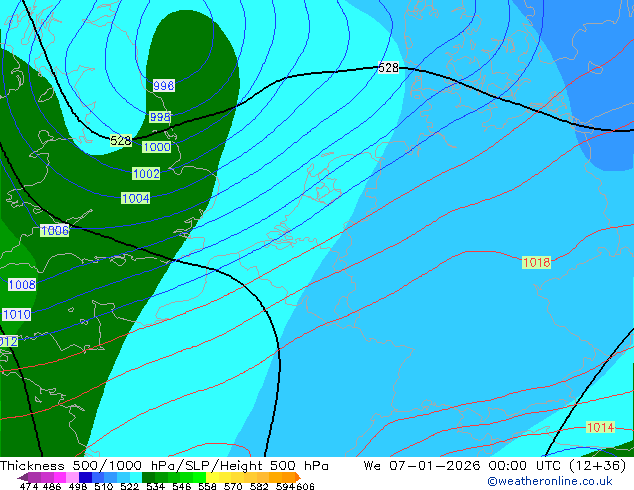
Task: Pick the light pink legend swatch
Action: tap(72, 477)
